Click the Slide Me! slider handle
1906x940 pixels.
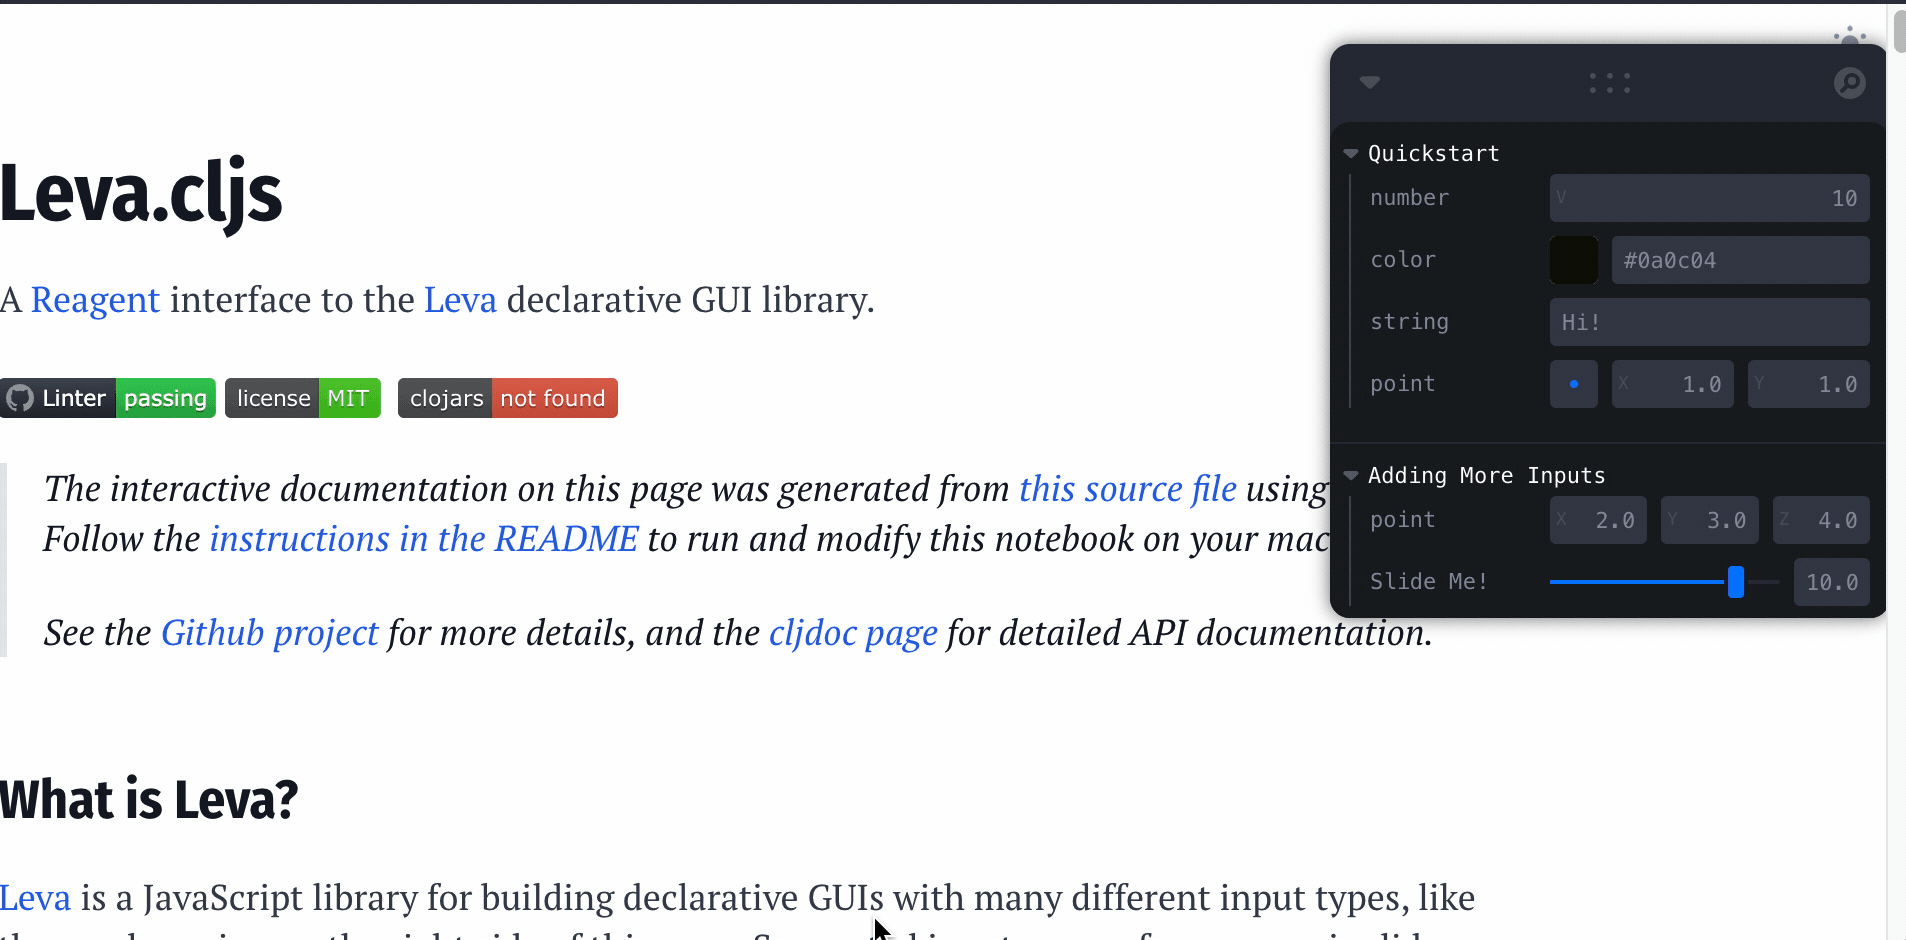[x=1736, y=582]
